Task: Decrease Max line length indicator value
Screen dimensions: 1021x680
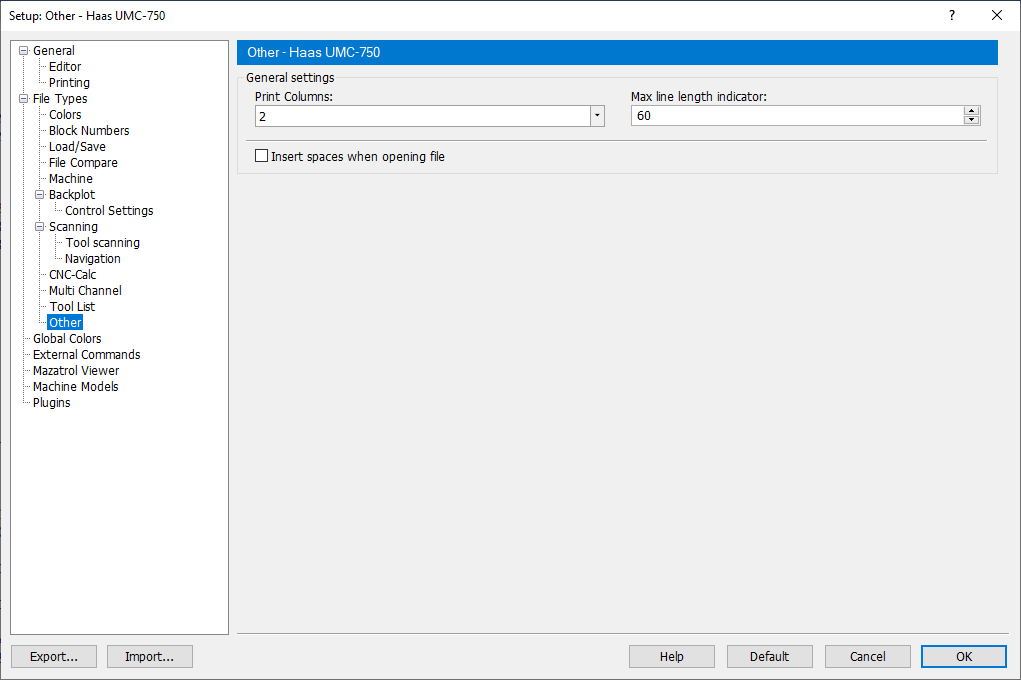Action: 972,120
